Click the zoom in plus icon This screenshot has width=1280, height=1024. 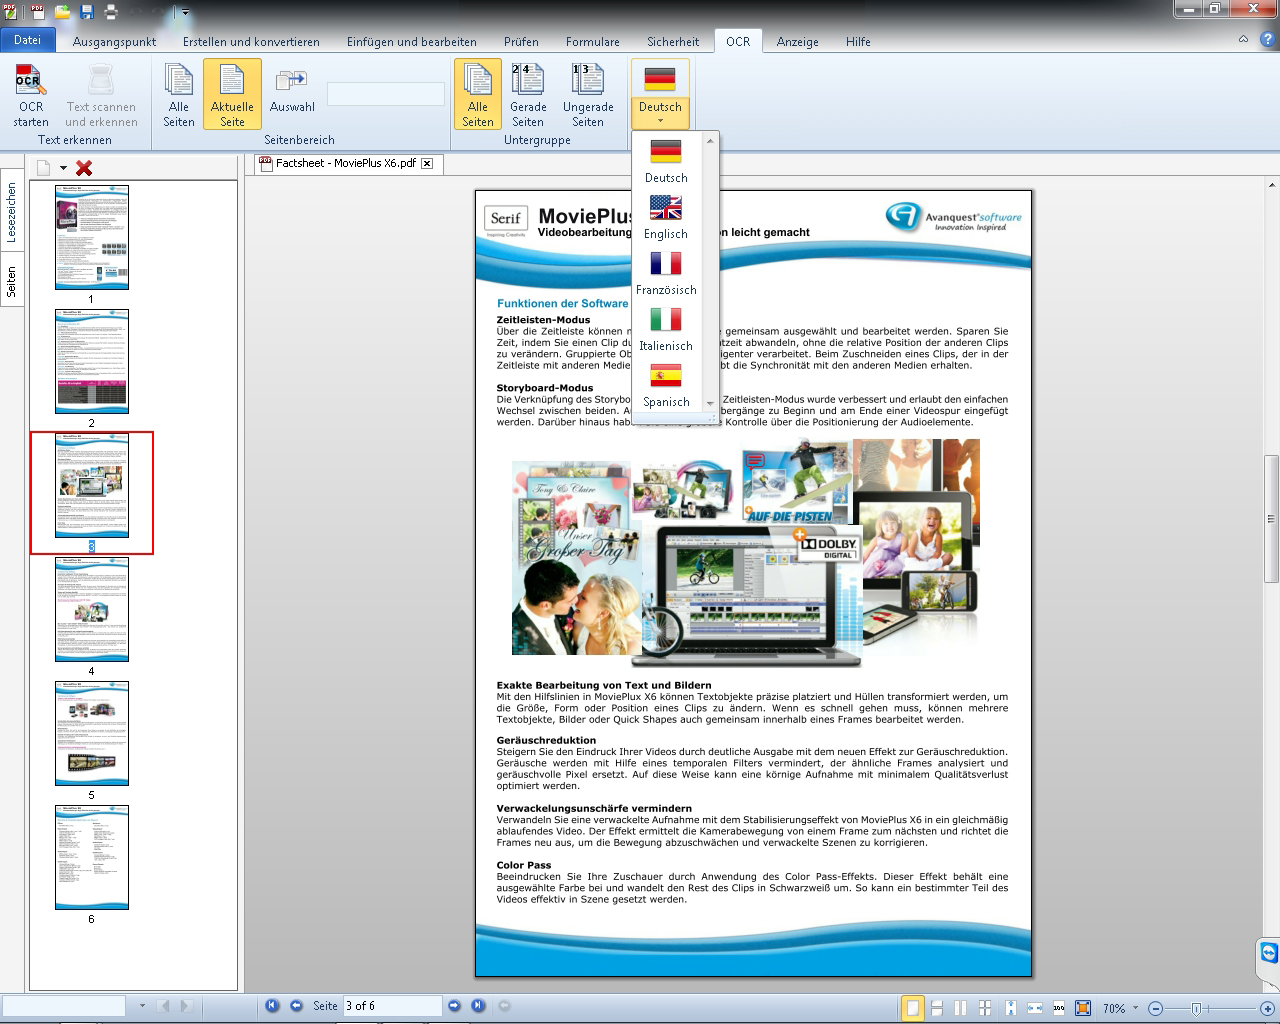point(1267,1008)
